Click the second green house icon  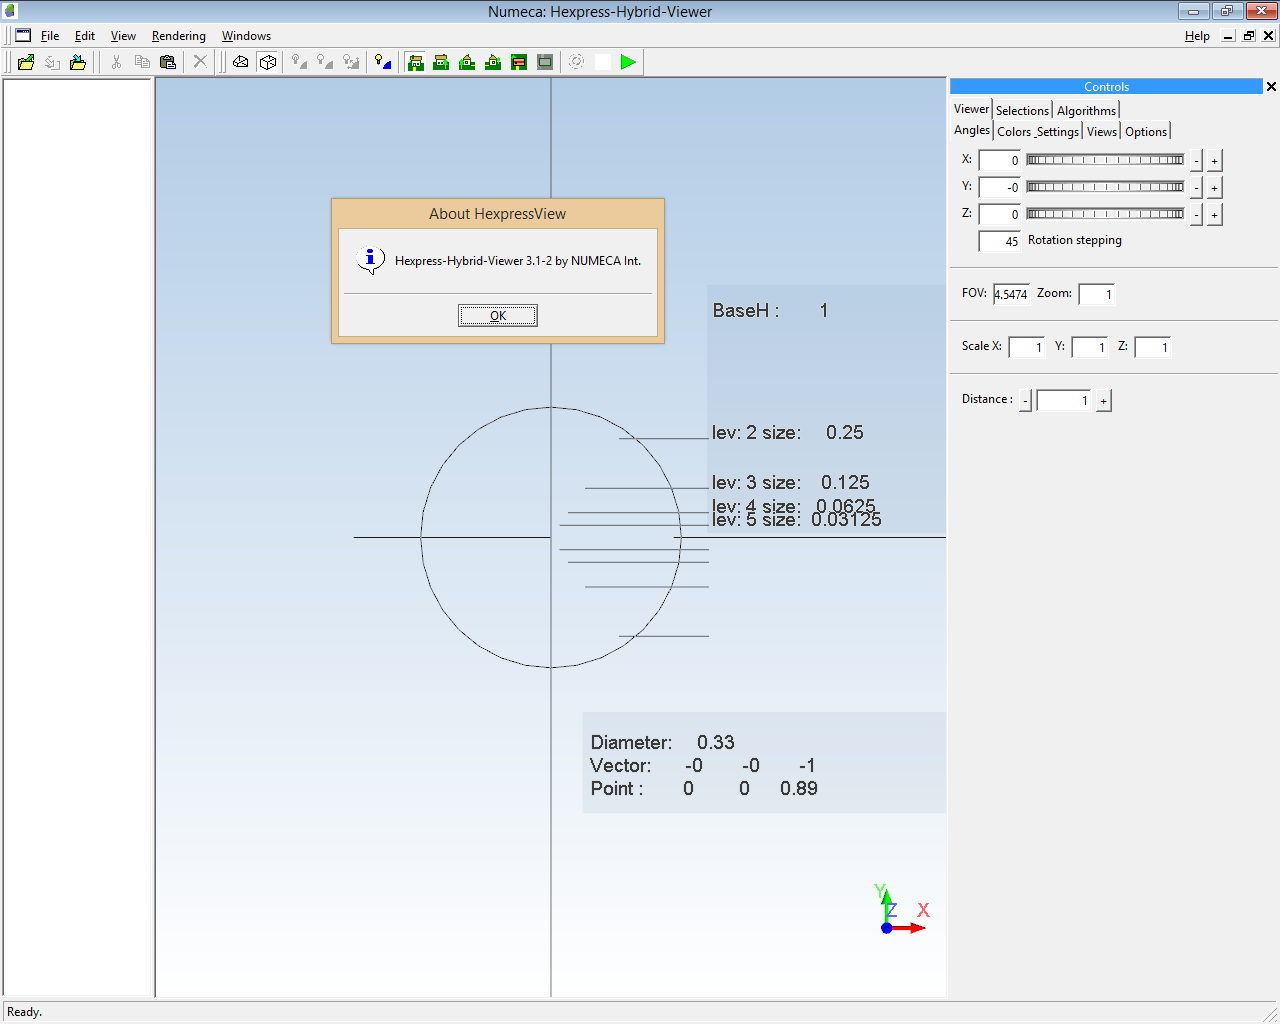441,62
